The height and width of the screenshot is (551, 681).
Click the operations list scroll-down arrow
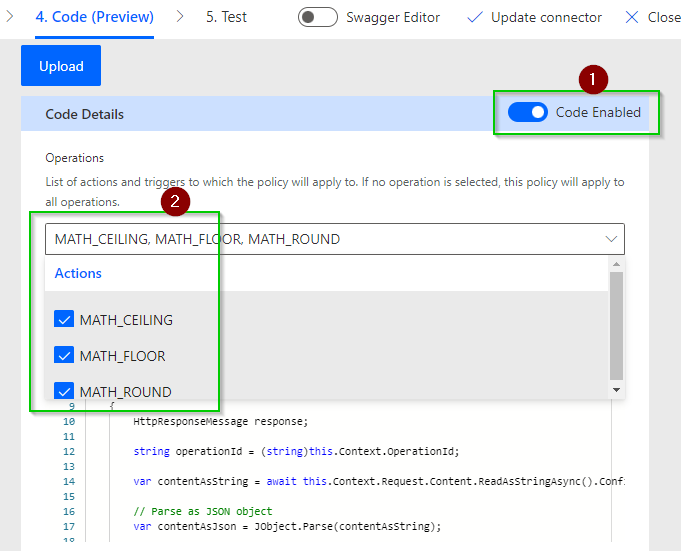tap(616, 390)
